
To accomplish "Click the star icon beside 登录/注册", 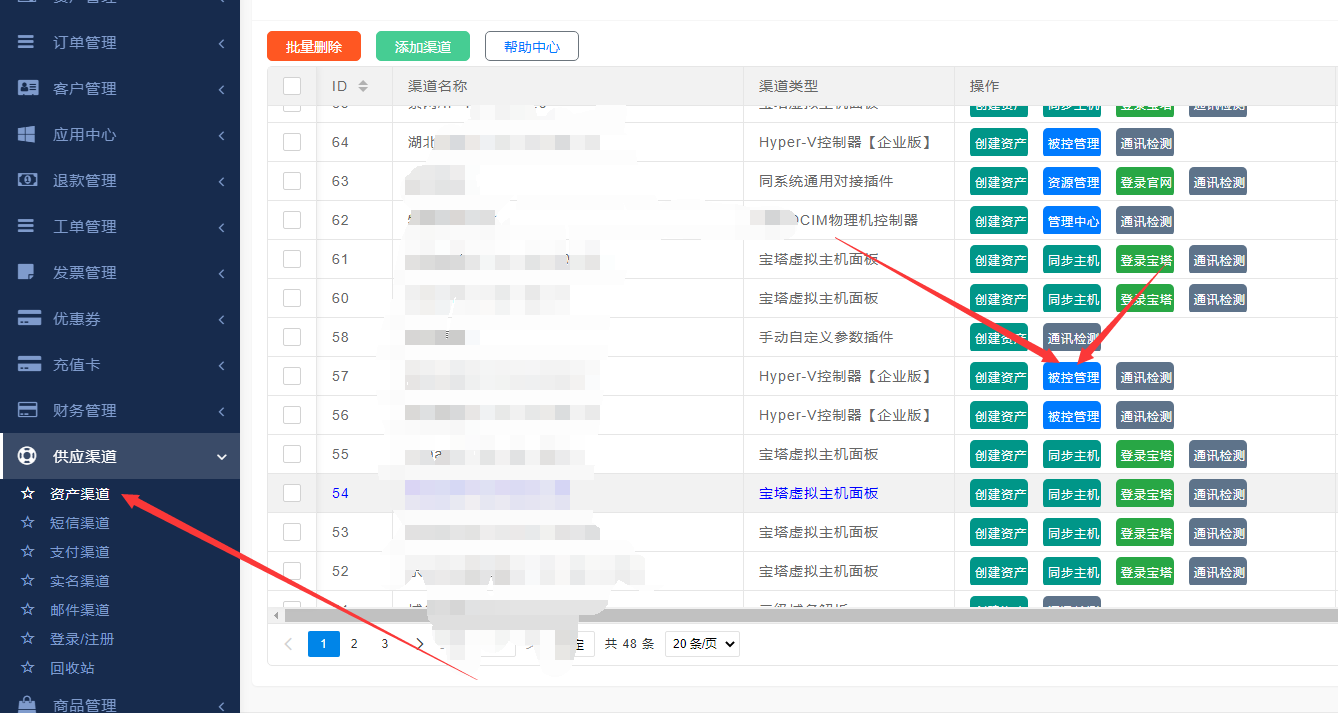I will coord(28,638).
